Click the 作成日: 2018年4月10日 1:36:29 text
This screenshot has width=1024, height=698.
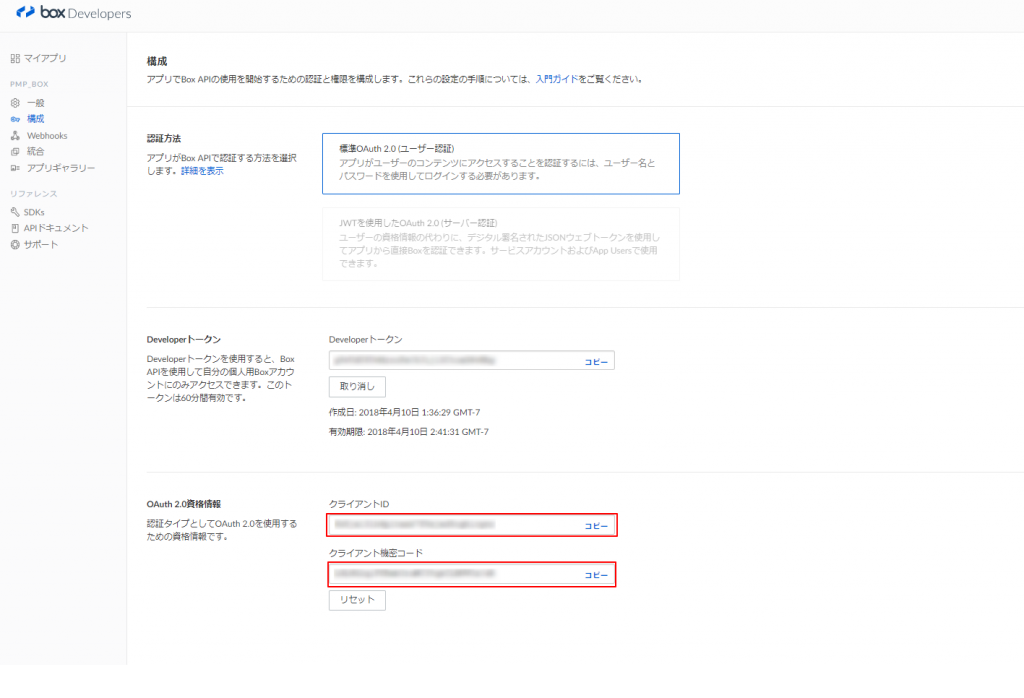404,412
